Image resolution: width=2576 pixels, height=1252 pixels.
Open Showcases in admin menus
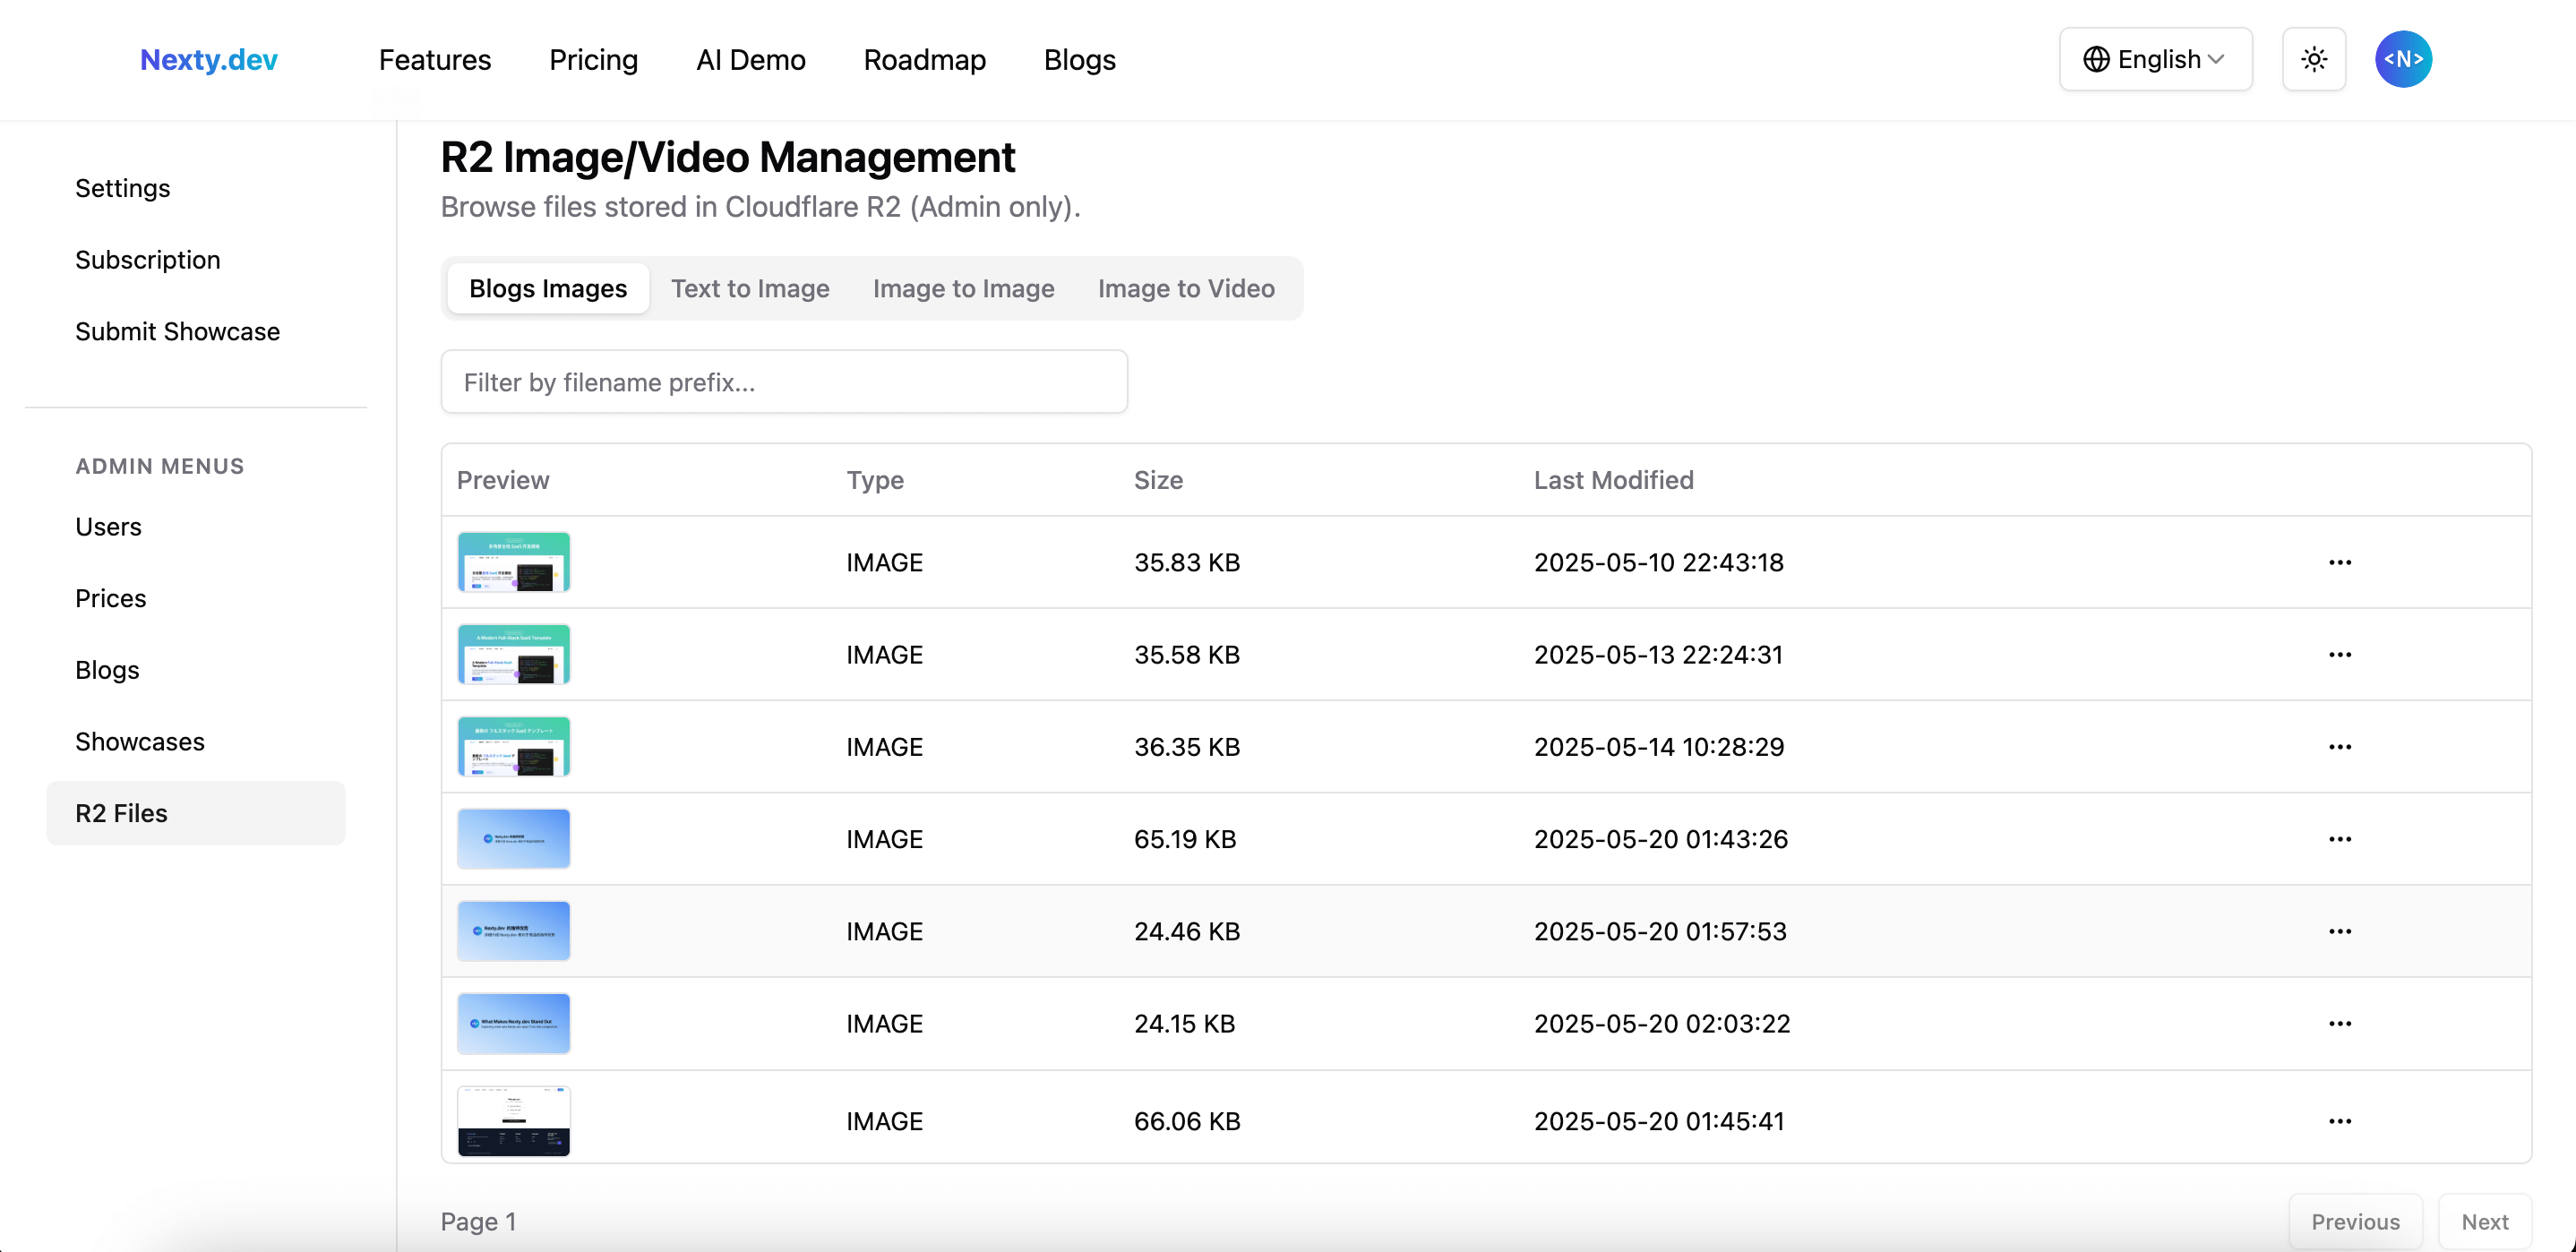coord(140,742)
